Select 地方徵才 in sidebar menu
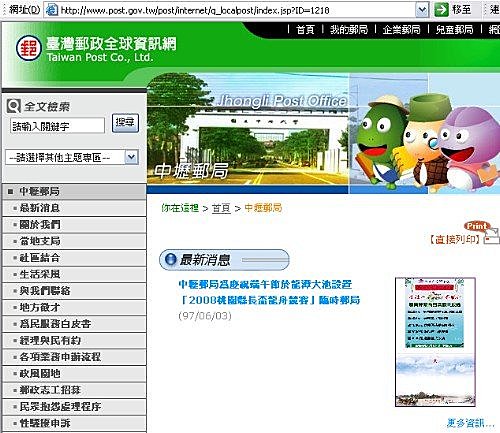Screen dimensions: 500x433 tap(74, 307)
